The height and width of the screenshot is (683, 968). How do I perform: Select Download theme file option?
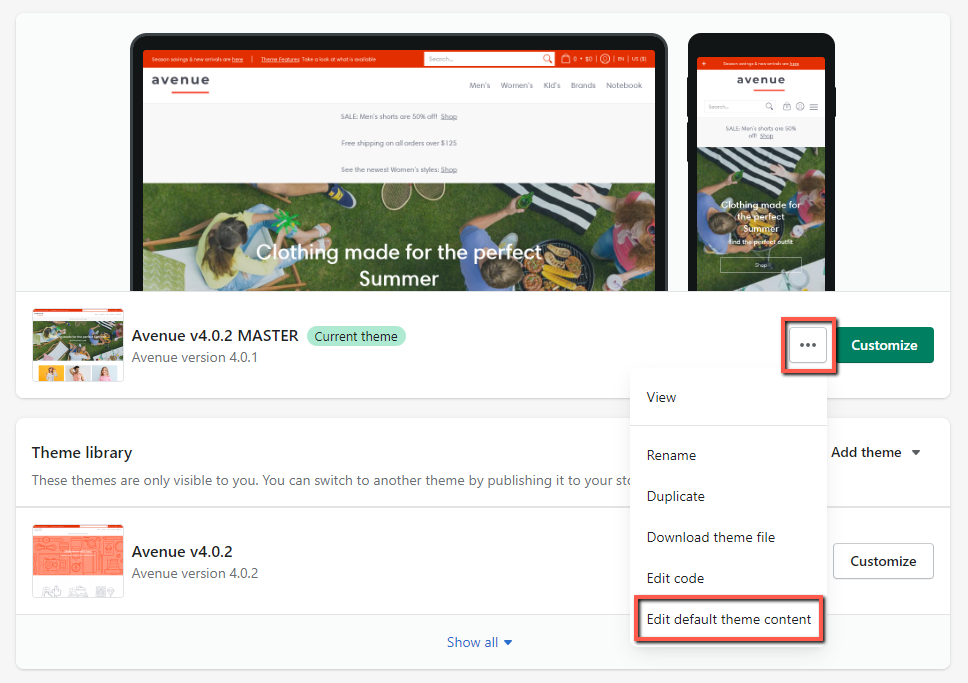(710, 537)
